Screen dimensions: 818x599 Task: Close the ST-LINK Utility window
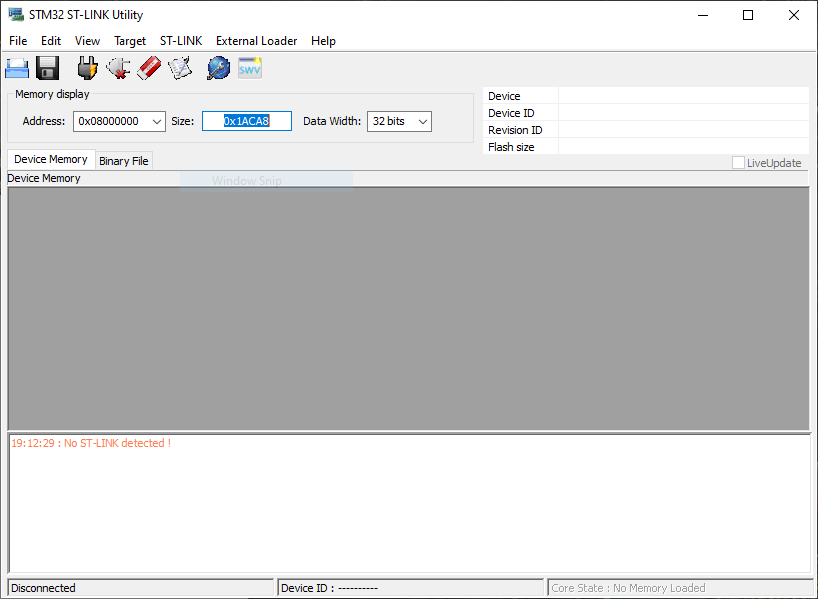point(793,15)
